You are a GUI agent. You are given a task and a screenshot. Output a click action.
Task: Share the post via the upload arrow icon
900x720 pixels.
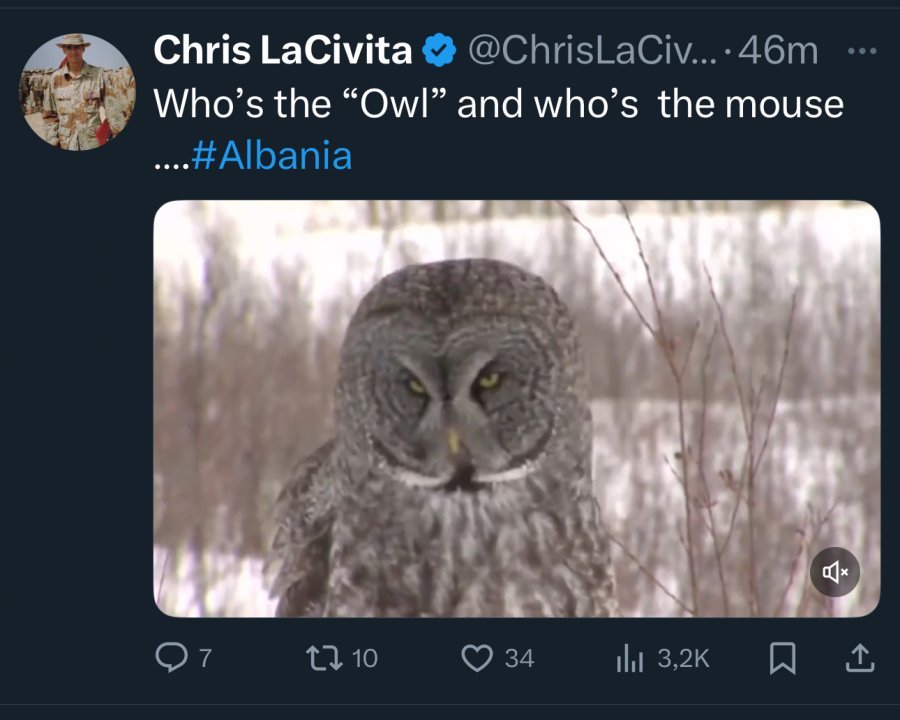pyautogui.click(x=859, y=657)
